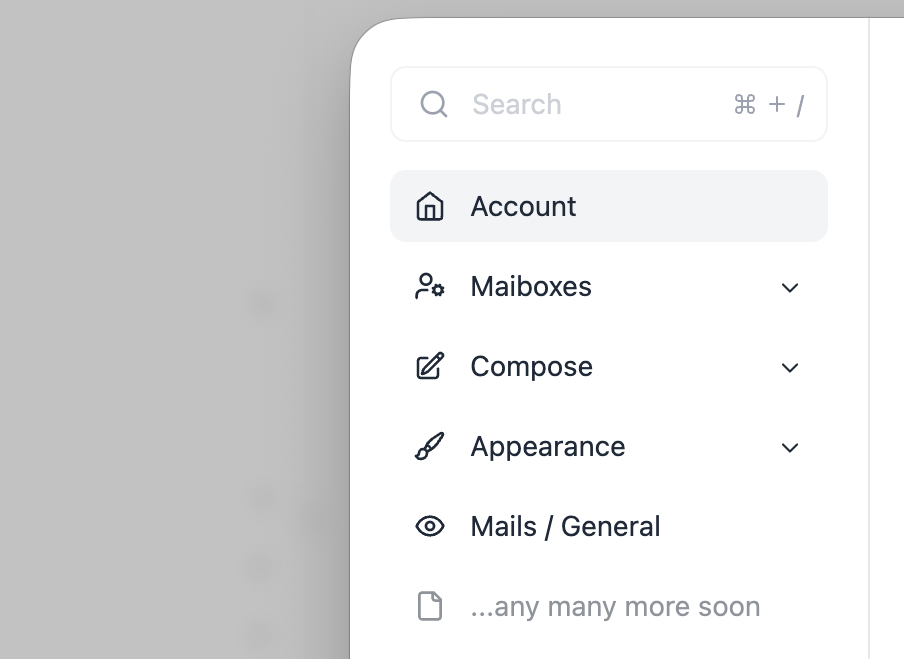Expand the Maiboxes chevron
This screenshot has width=904, height=659.
pos(790,288)
